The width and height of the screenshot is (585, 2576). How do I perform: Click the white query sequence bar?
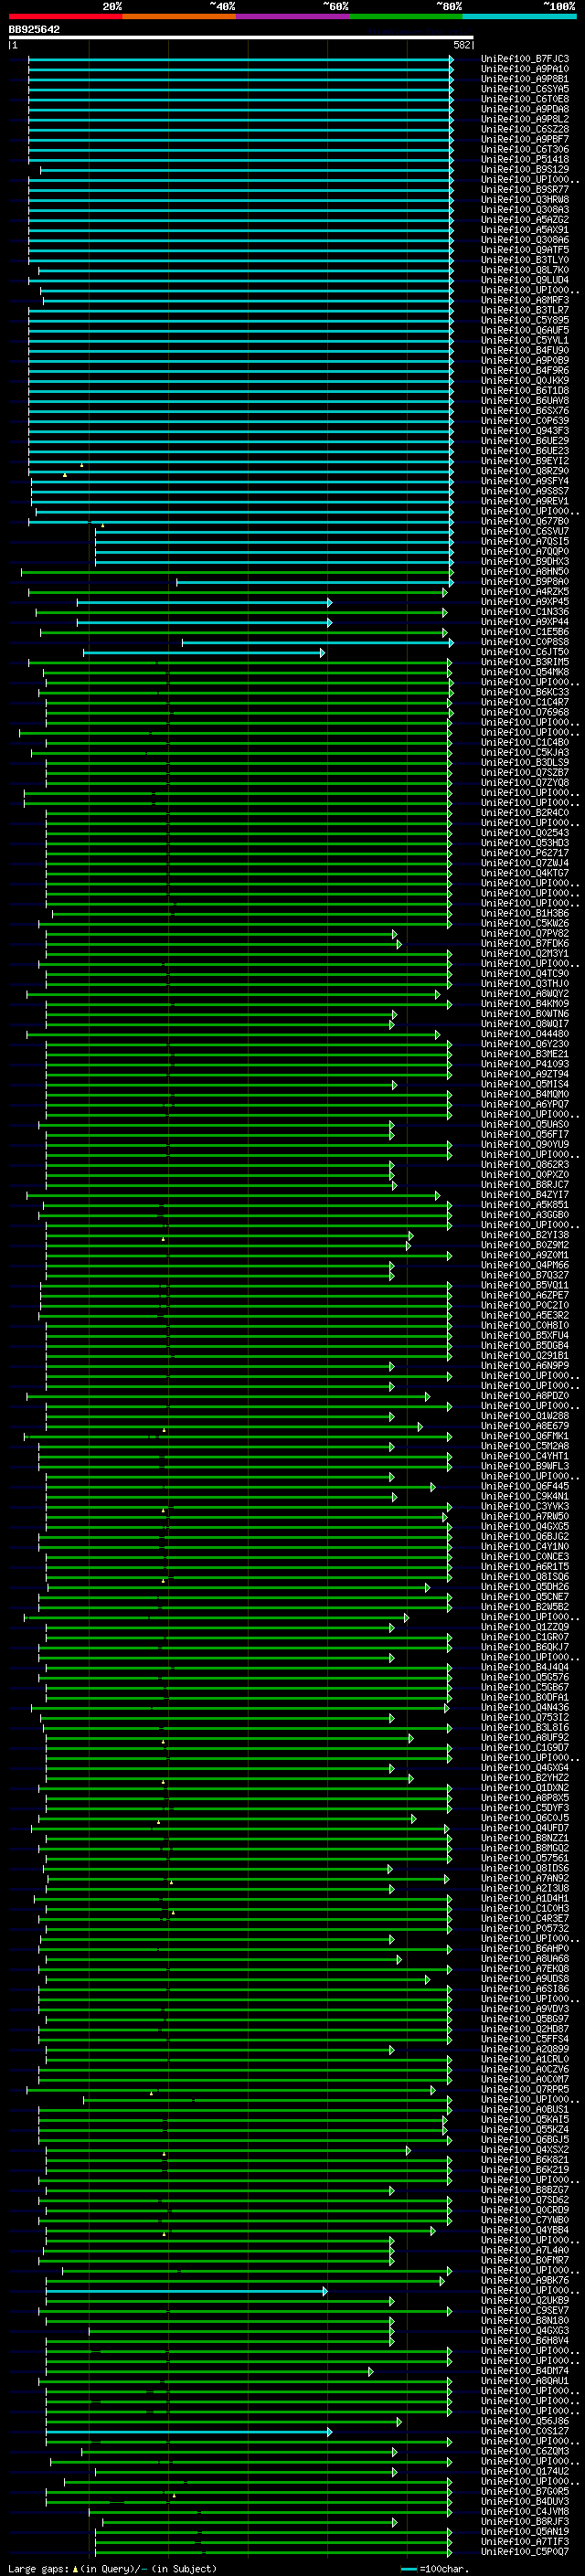pyautogui.click(x=240, y=37)
